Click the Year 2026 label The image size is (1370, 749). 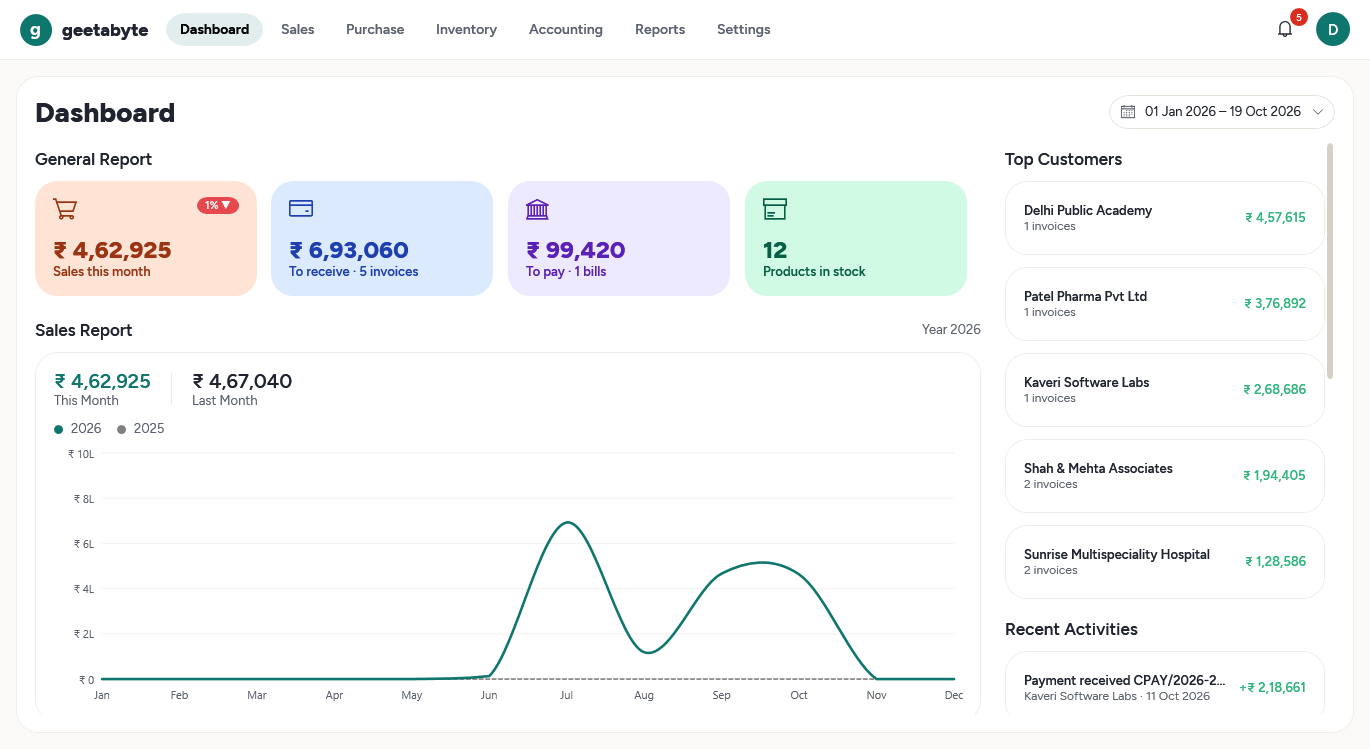(x=951, y=329)
